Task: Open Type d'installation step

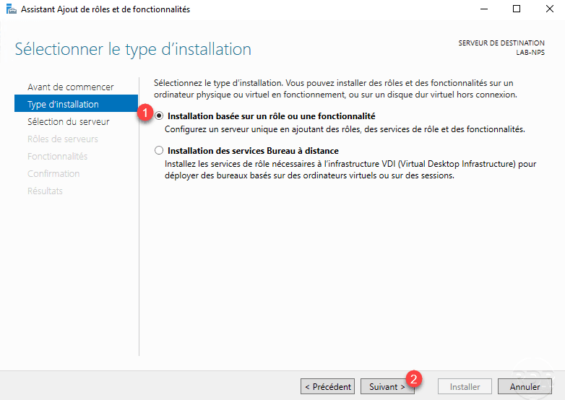Action: click(76, 104)
